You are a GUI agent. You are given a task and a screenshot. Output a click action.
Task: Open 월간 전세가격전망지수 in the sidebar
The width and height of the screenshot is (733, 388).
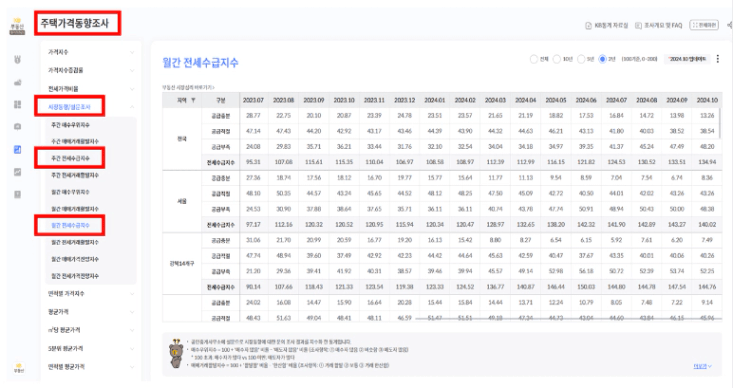[x=75, y=276]
